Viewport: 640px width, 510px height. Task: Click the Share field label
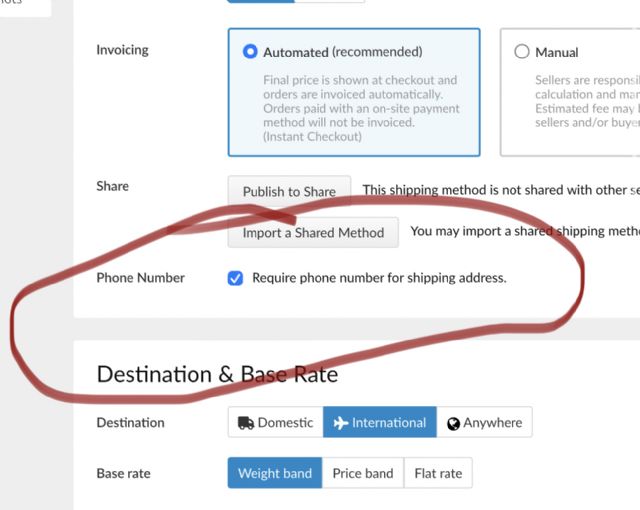112,186
